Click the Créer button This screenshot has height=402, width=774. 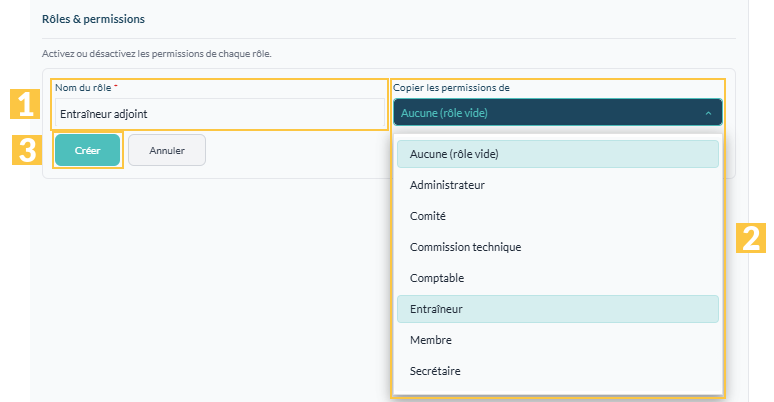[x=87, y=150]
